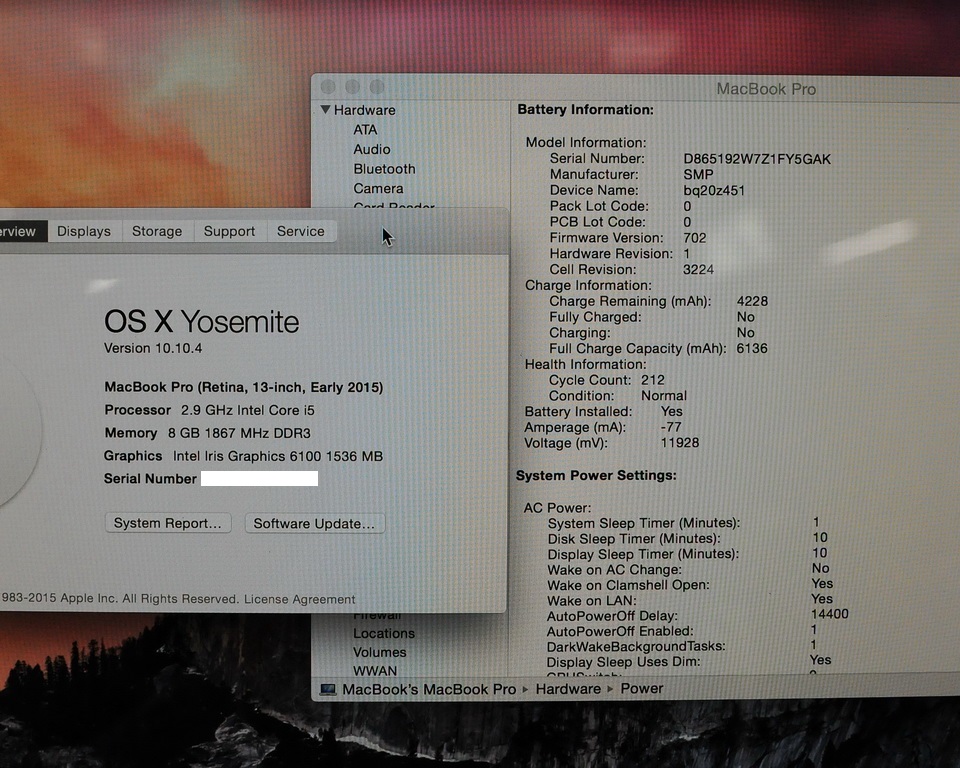Click the redacted Serial Number field
The width and height of the screenshot is (960, 768).
coord(260,478)
